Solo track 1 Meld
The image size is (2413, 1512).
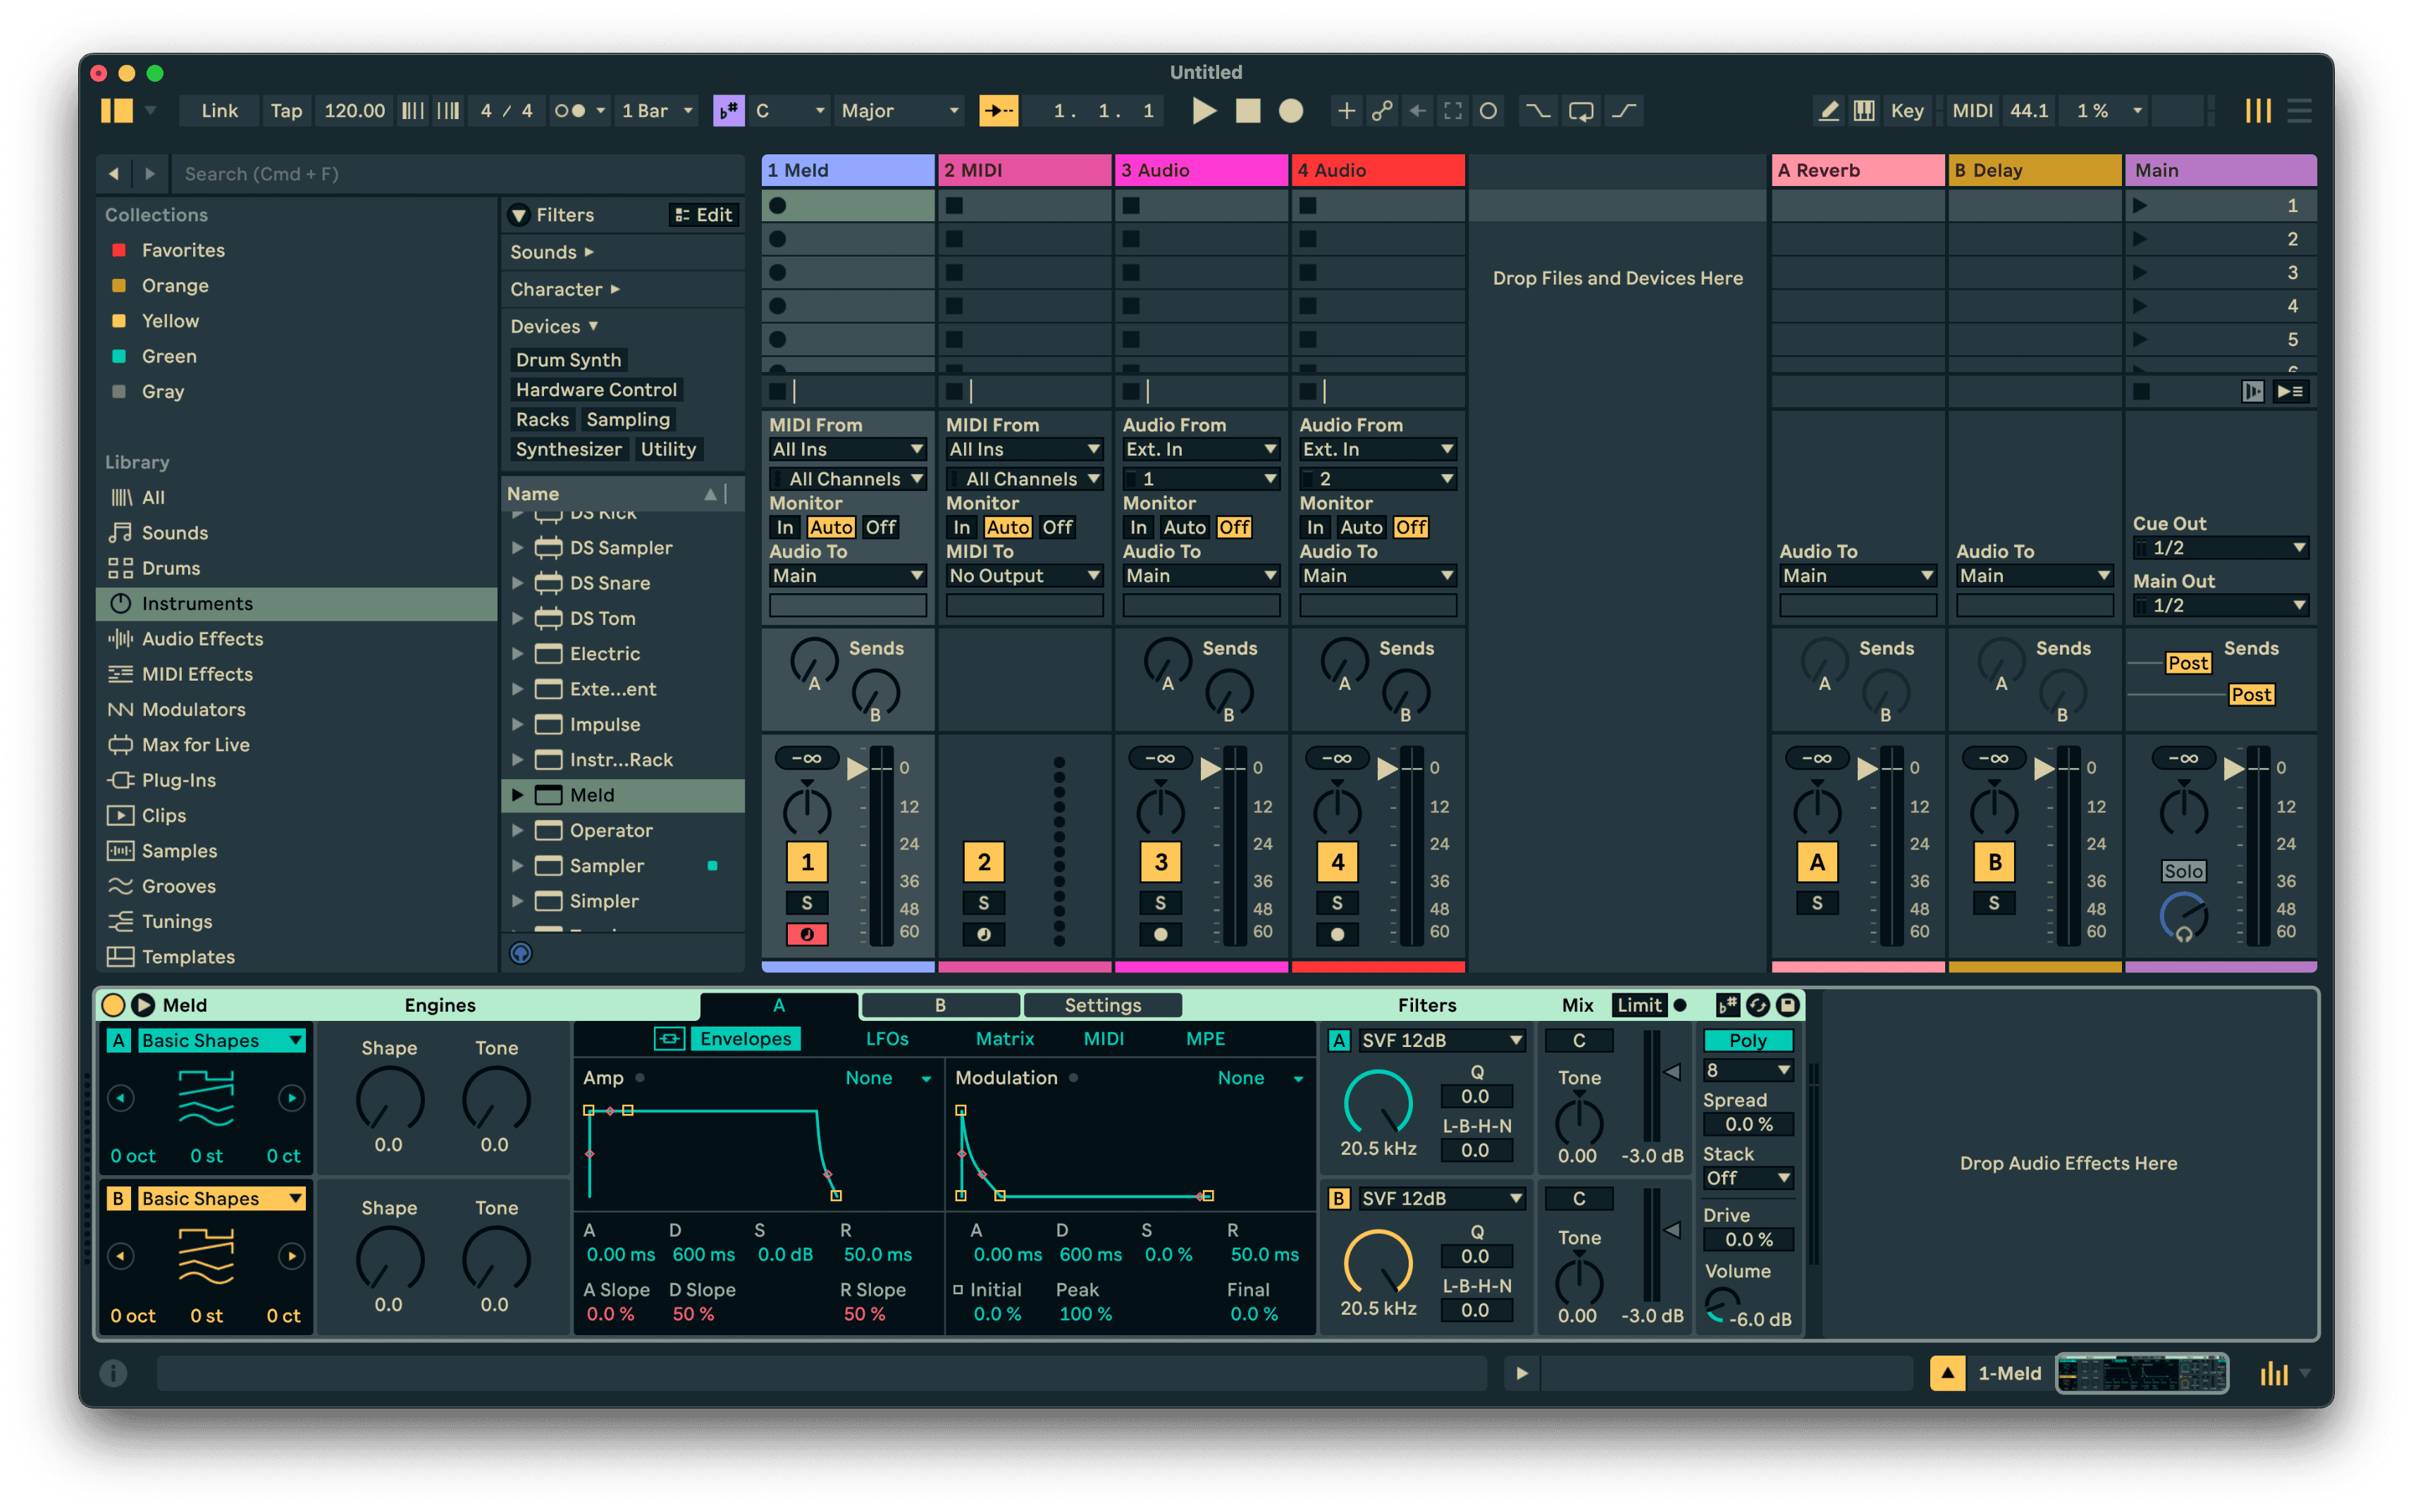click(806, 903)
